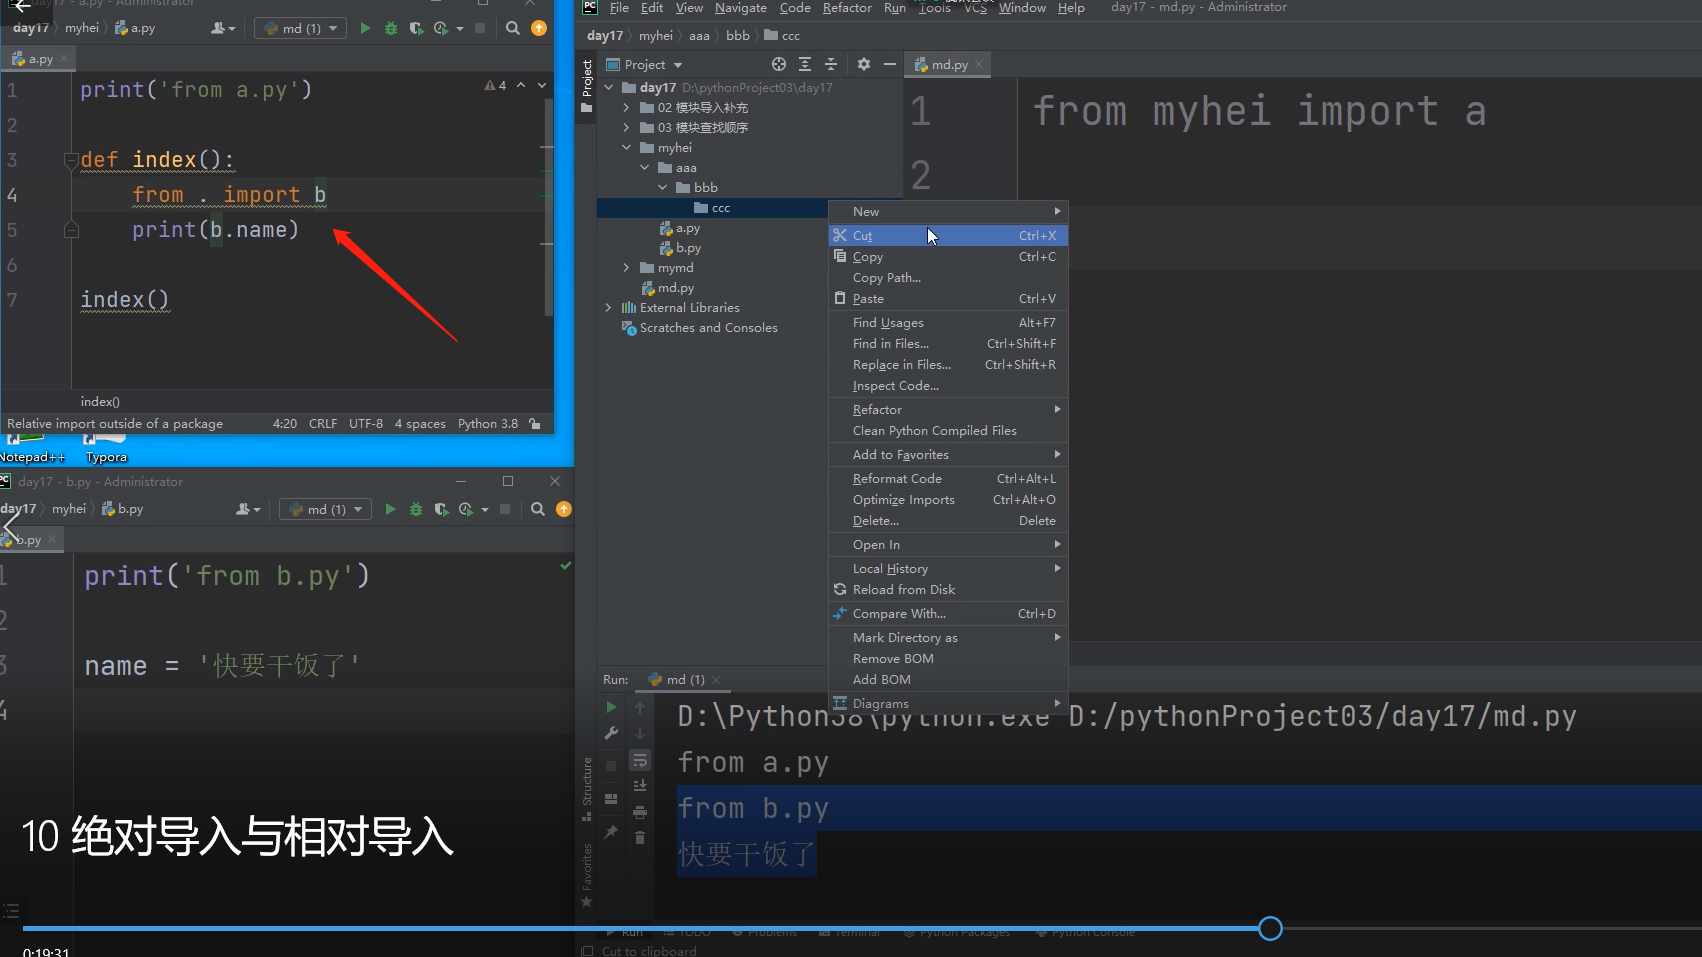1702x957 pixels.
Task: Open the Refactor menu in the menu bar
Action: [x=847, y=8]
